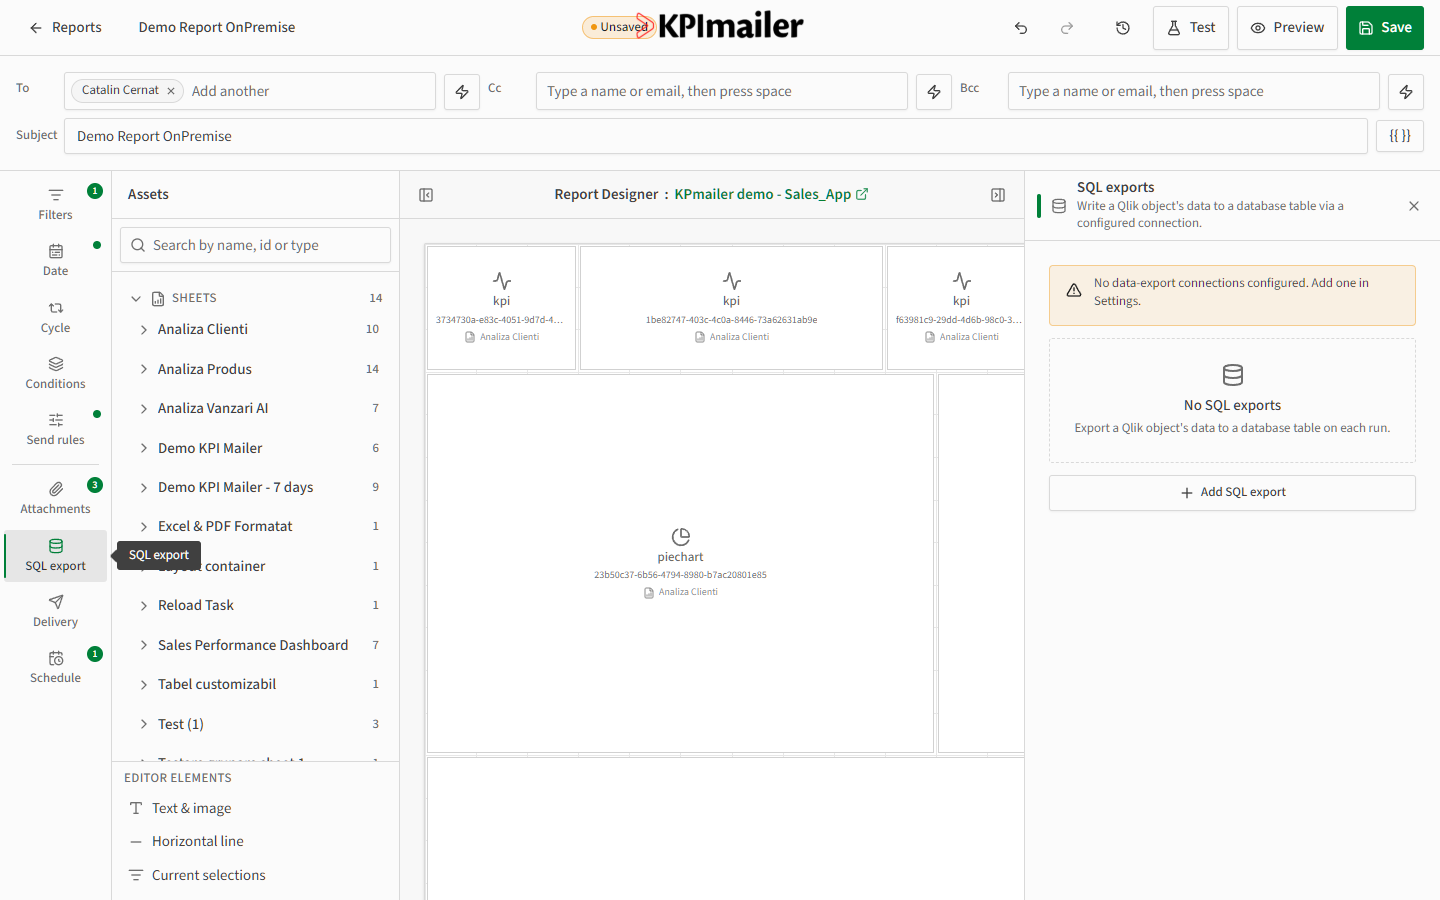Go to the Conditions section
The image size is (1440, 900).
pyautogui.click(x=56, y=372)
